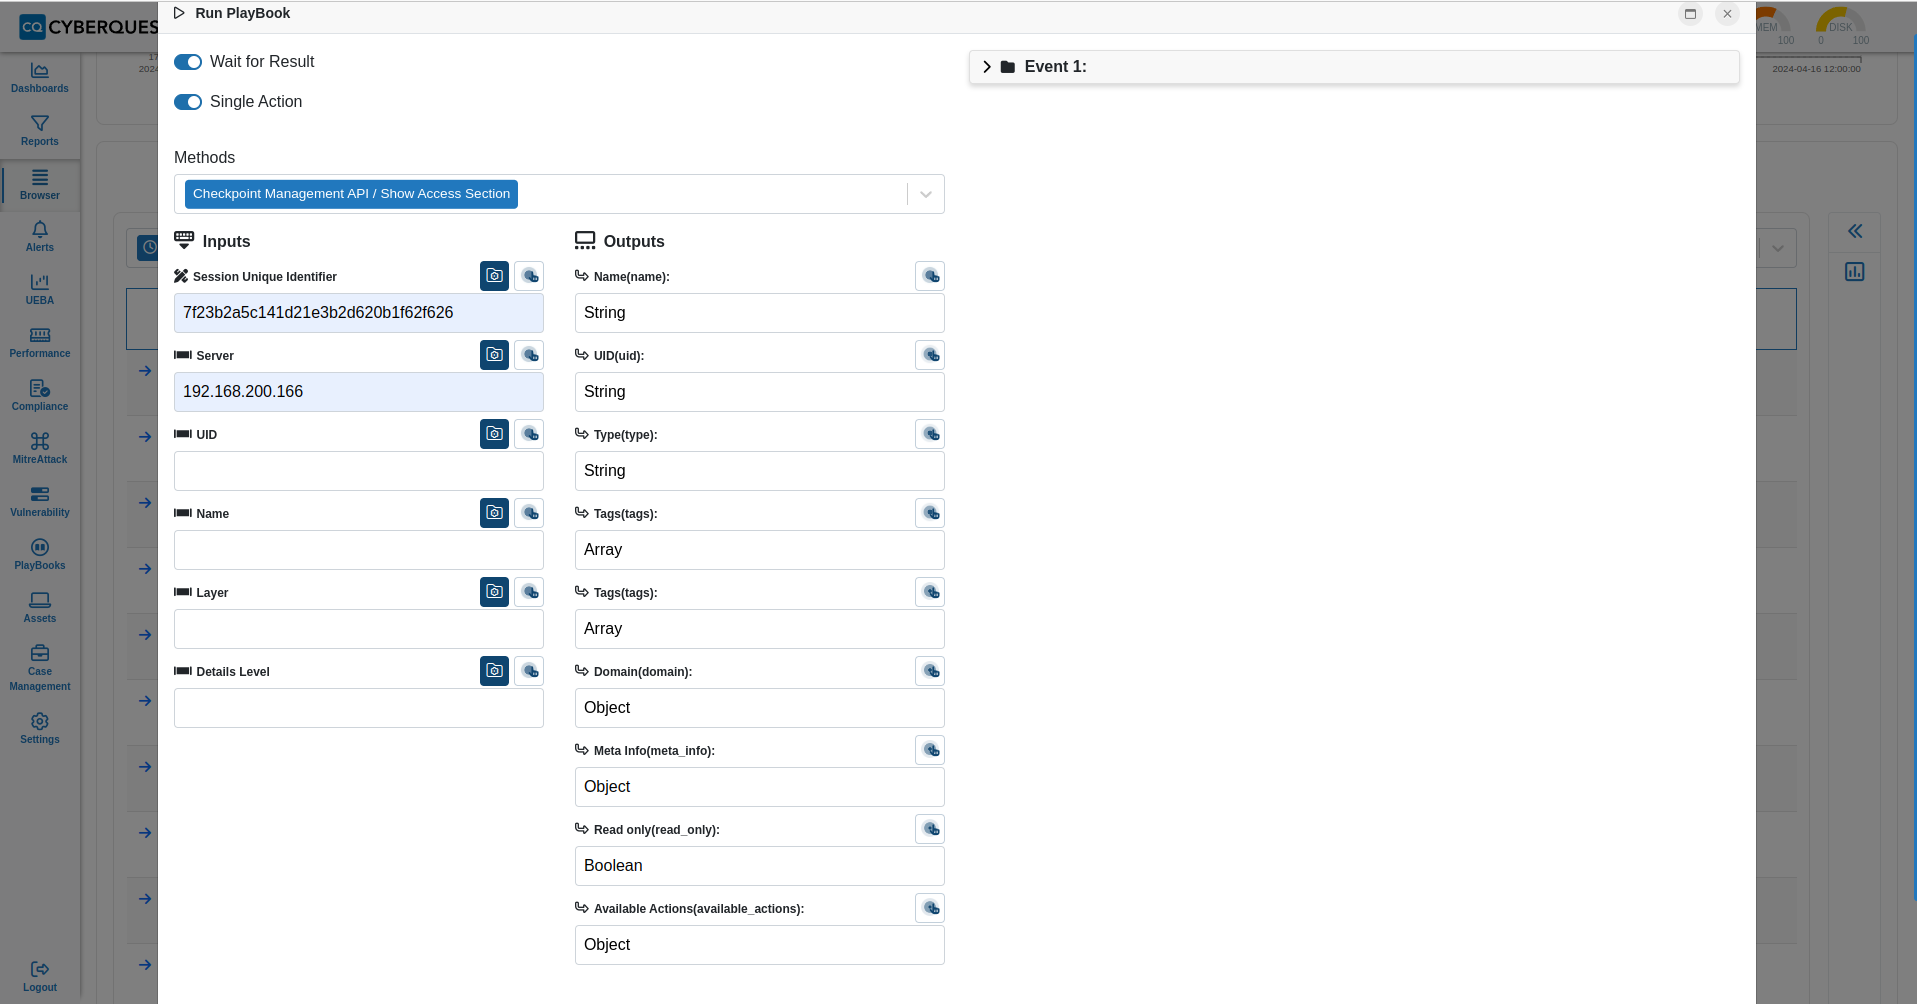Click the Domain(domain) Object output field
Image resolution: width=1917 pixels, height=1004 pixels.
(x=760, y=708)
